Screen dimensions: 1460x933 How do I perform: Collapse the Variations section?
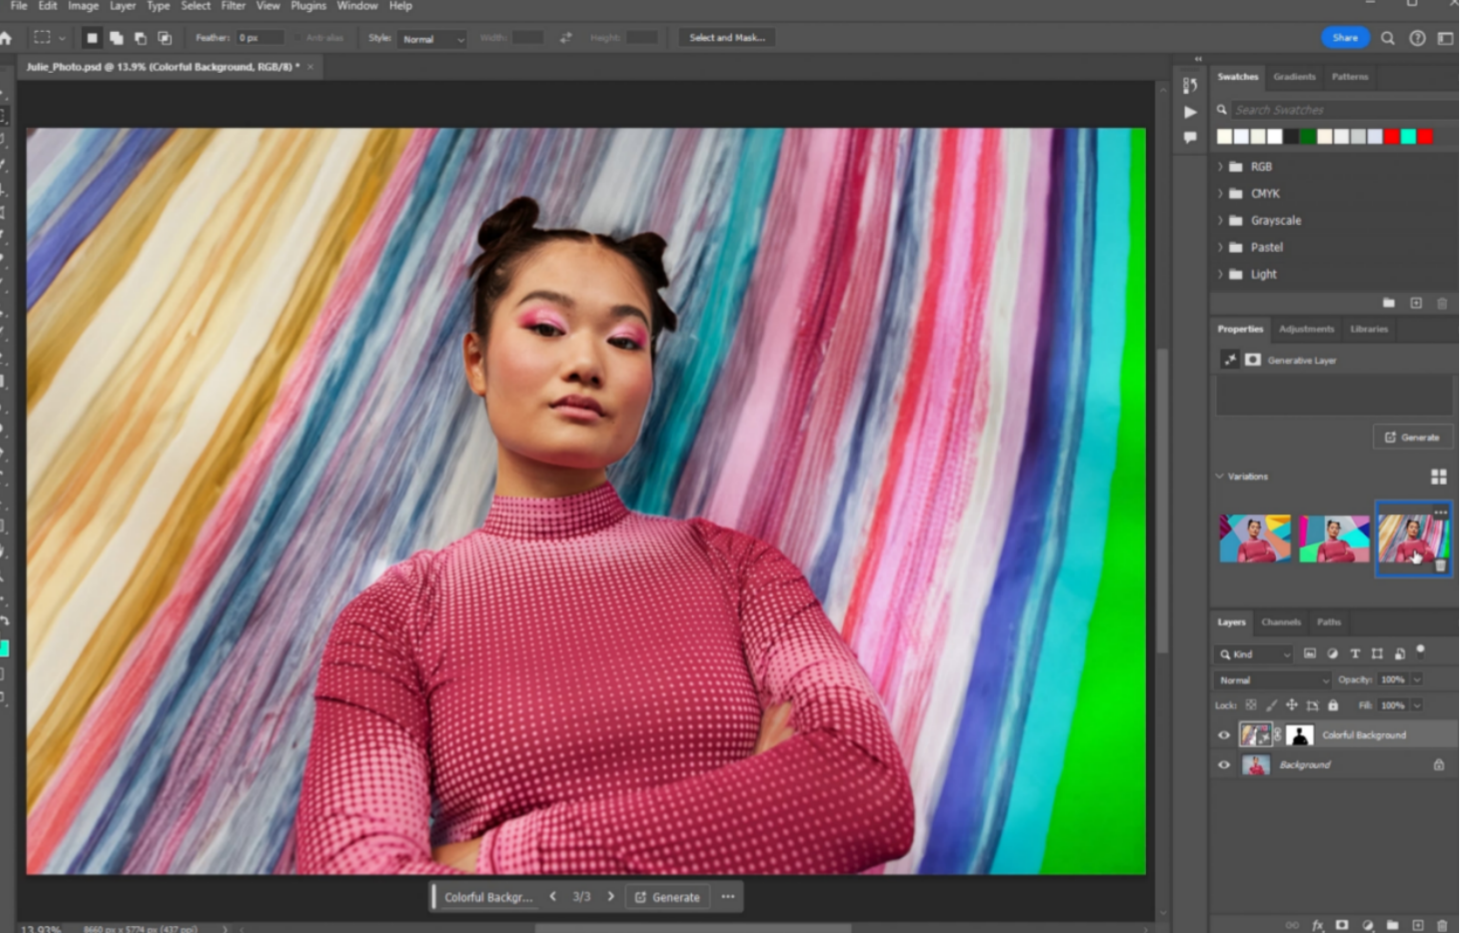[x=1220, y=477]
